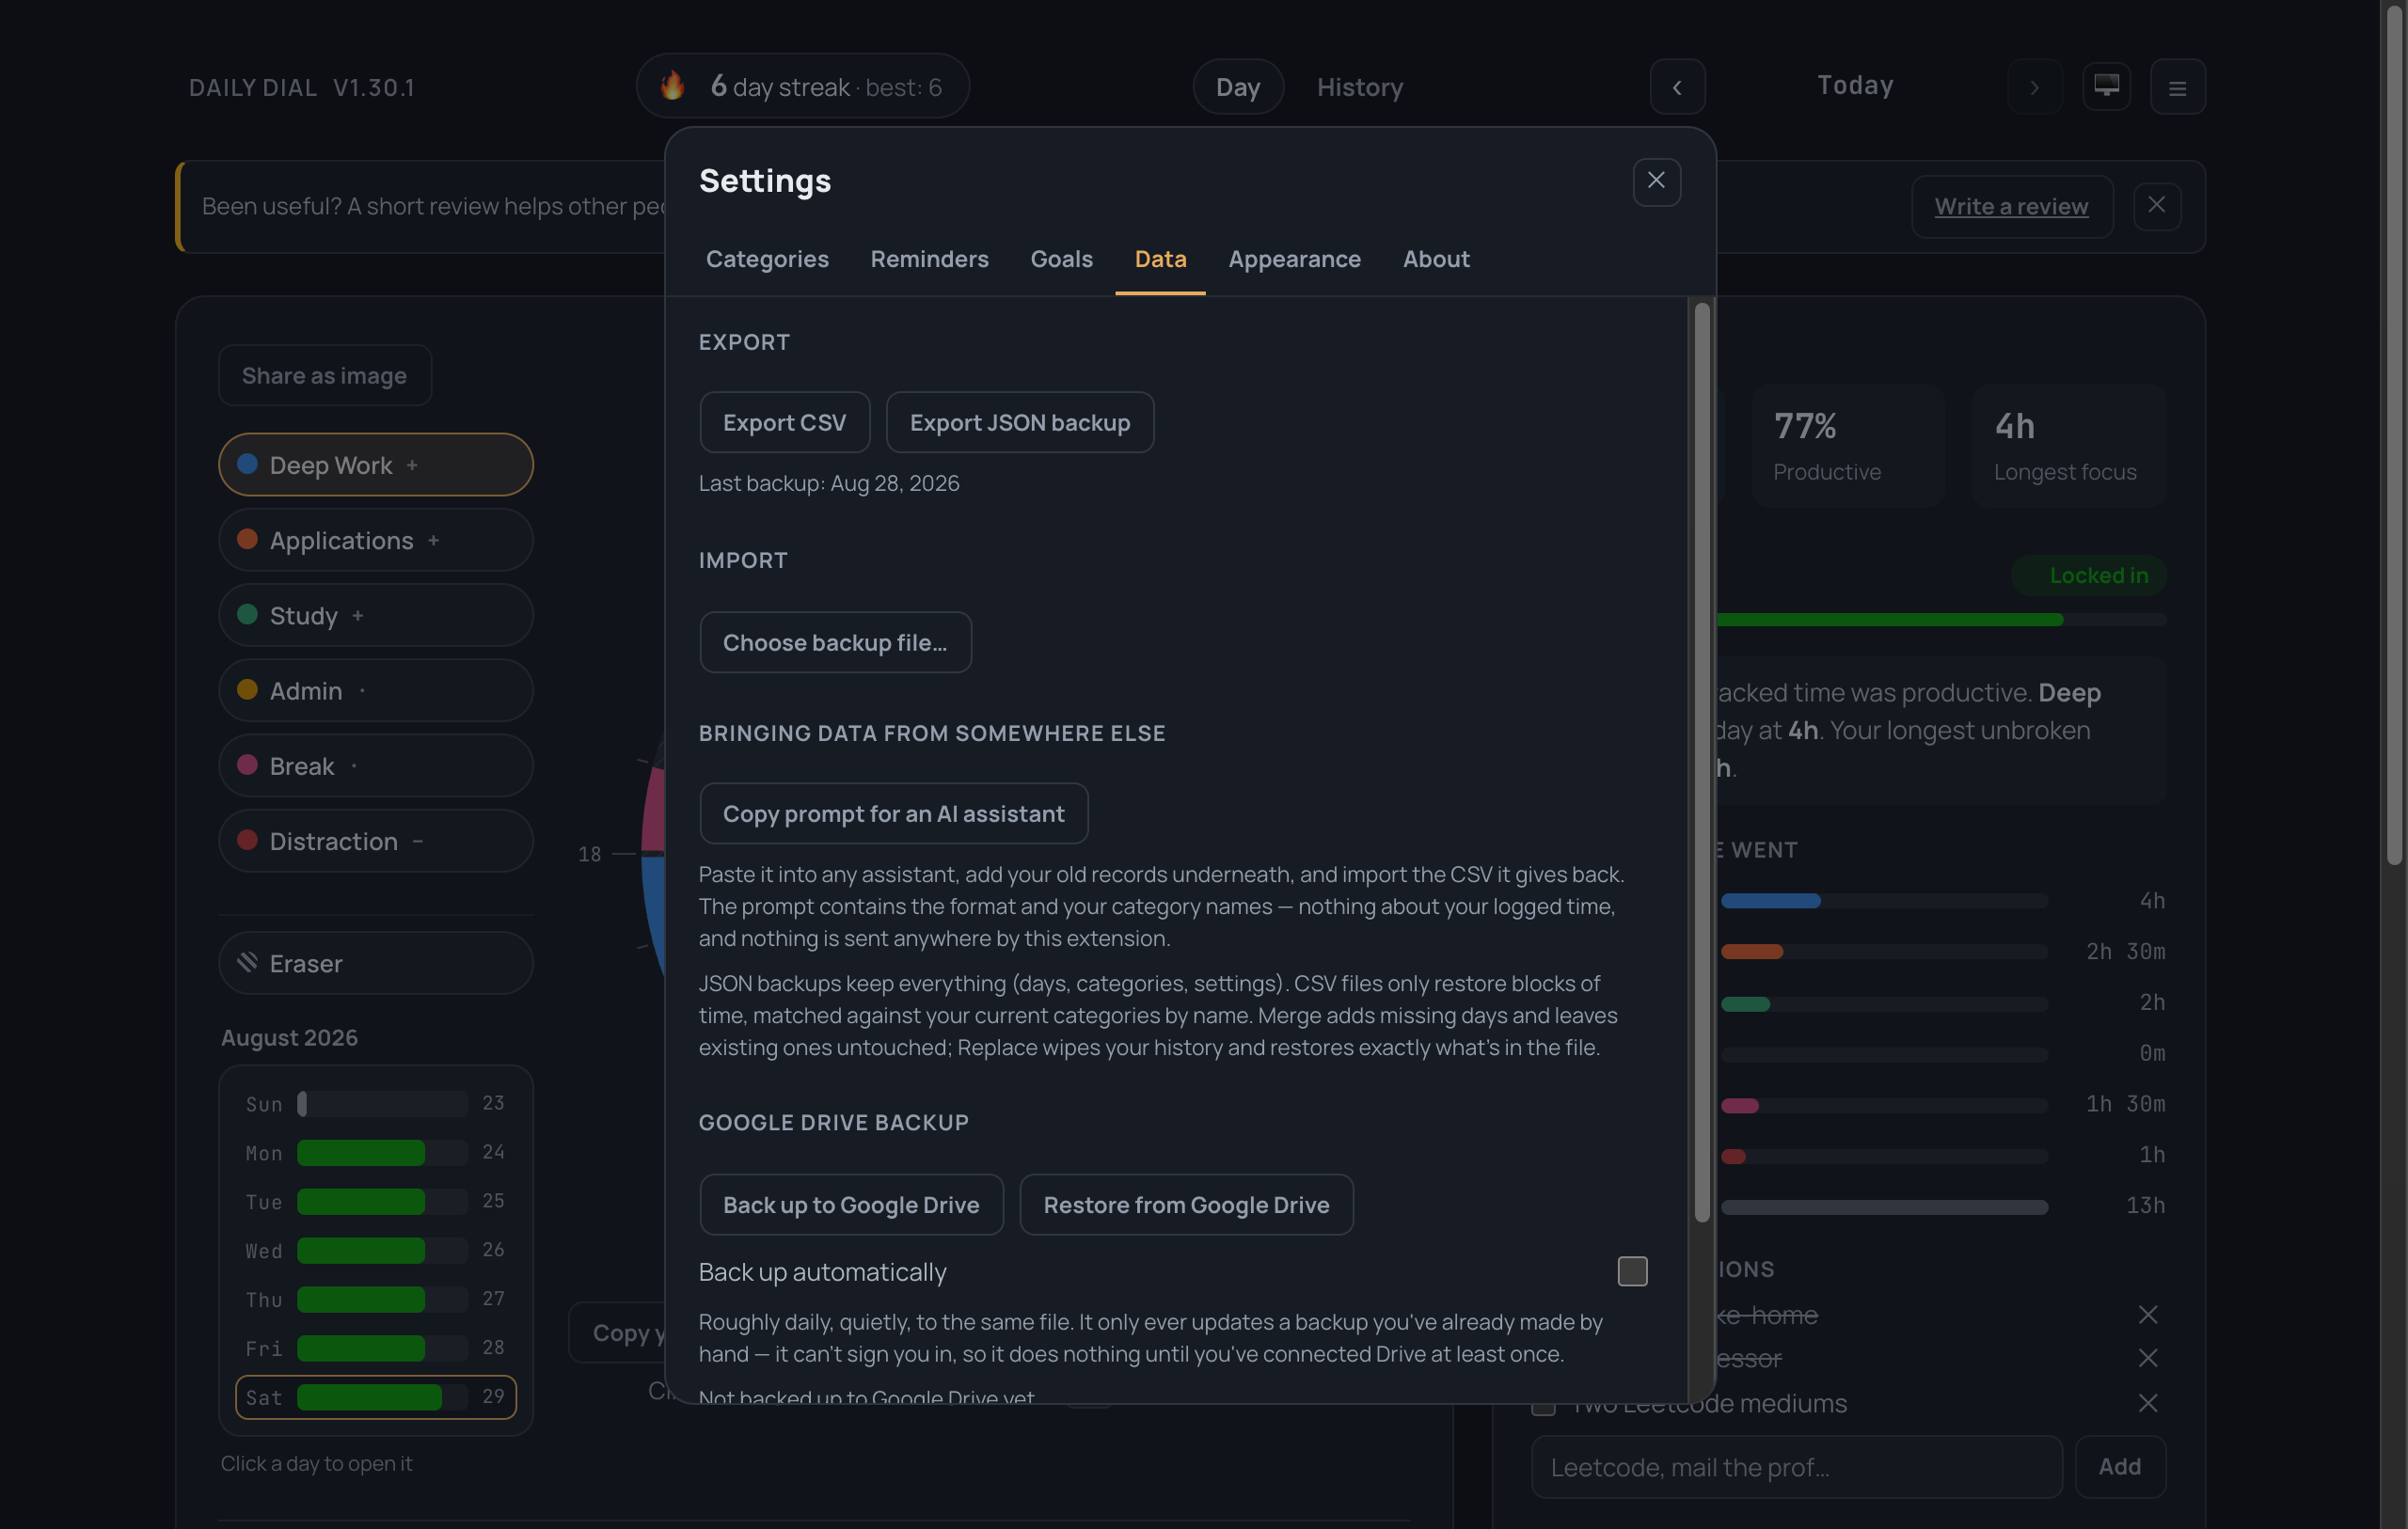Screen dimensions: 2408x1529
Task: Select the Admin category
Action: tap(376, 690)
